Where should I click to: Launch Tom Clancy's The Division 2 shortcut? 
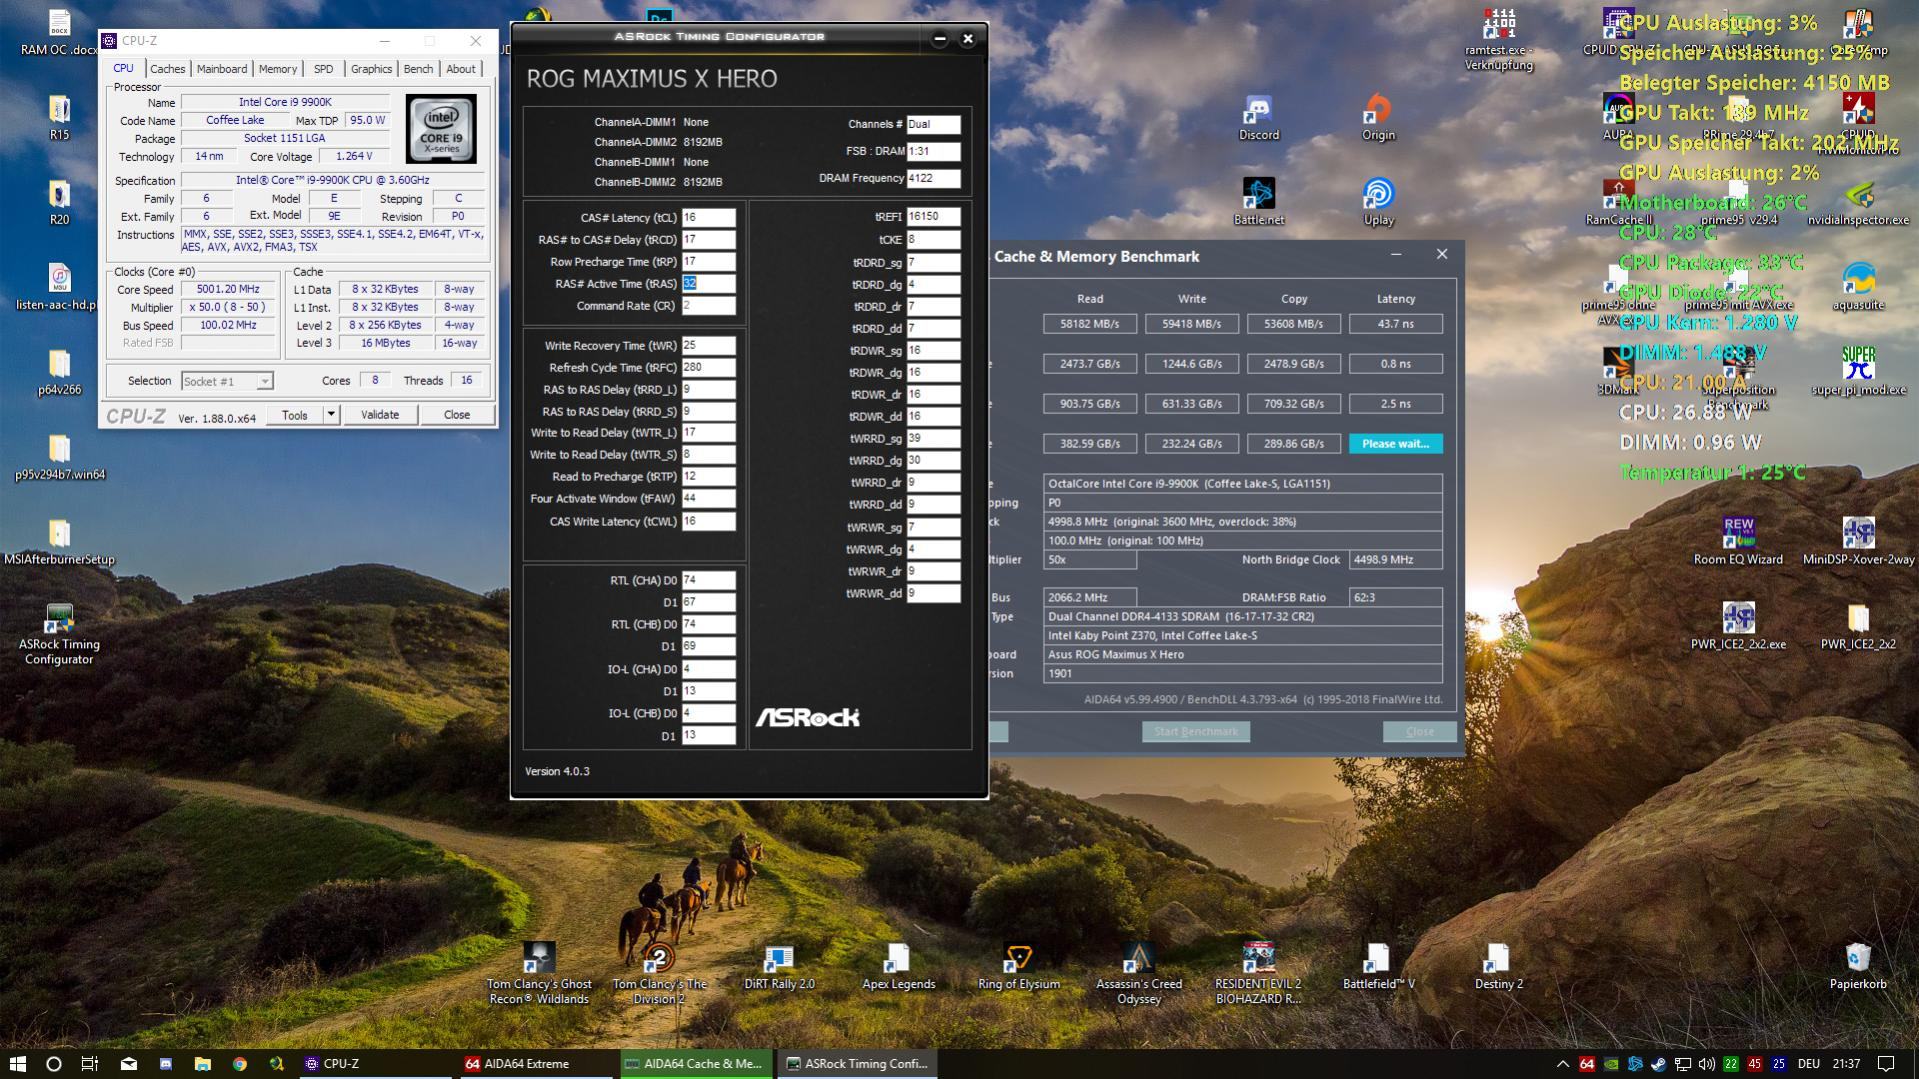[659, 974]
